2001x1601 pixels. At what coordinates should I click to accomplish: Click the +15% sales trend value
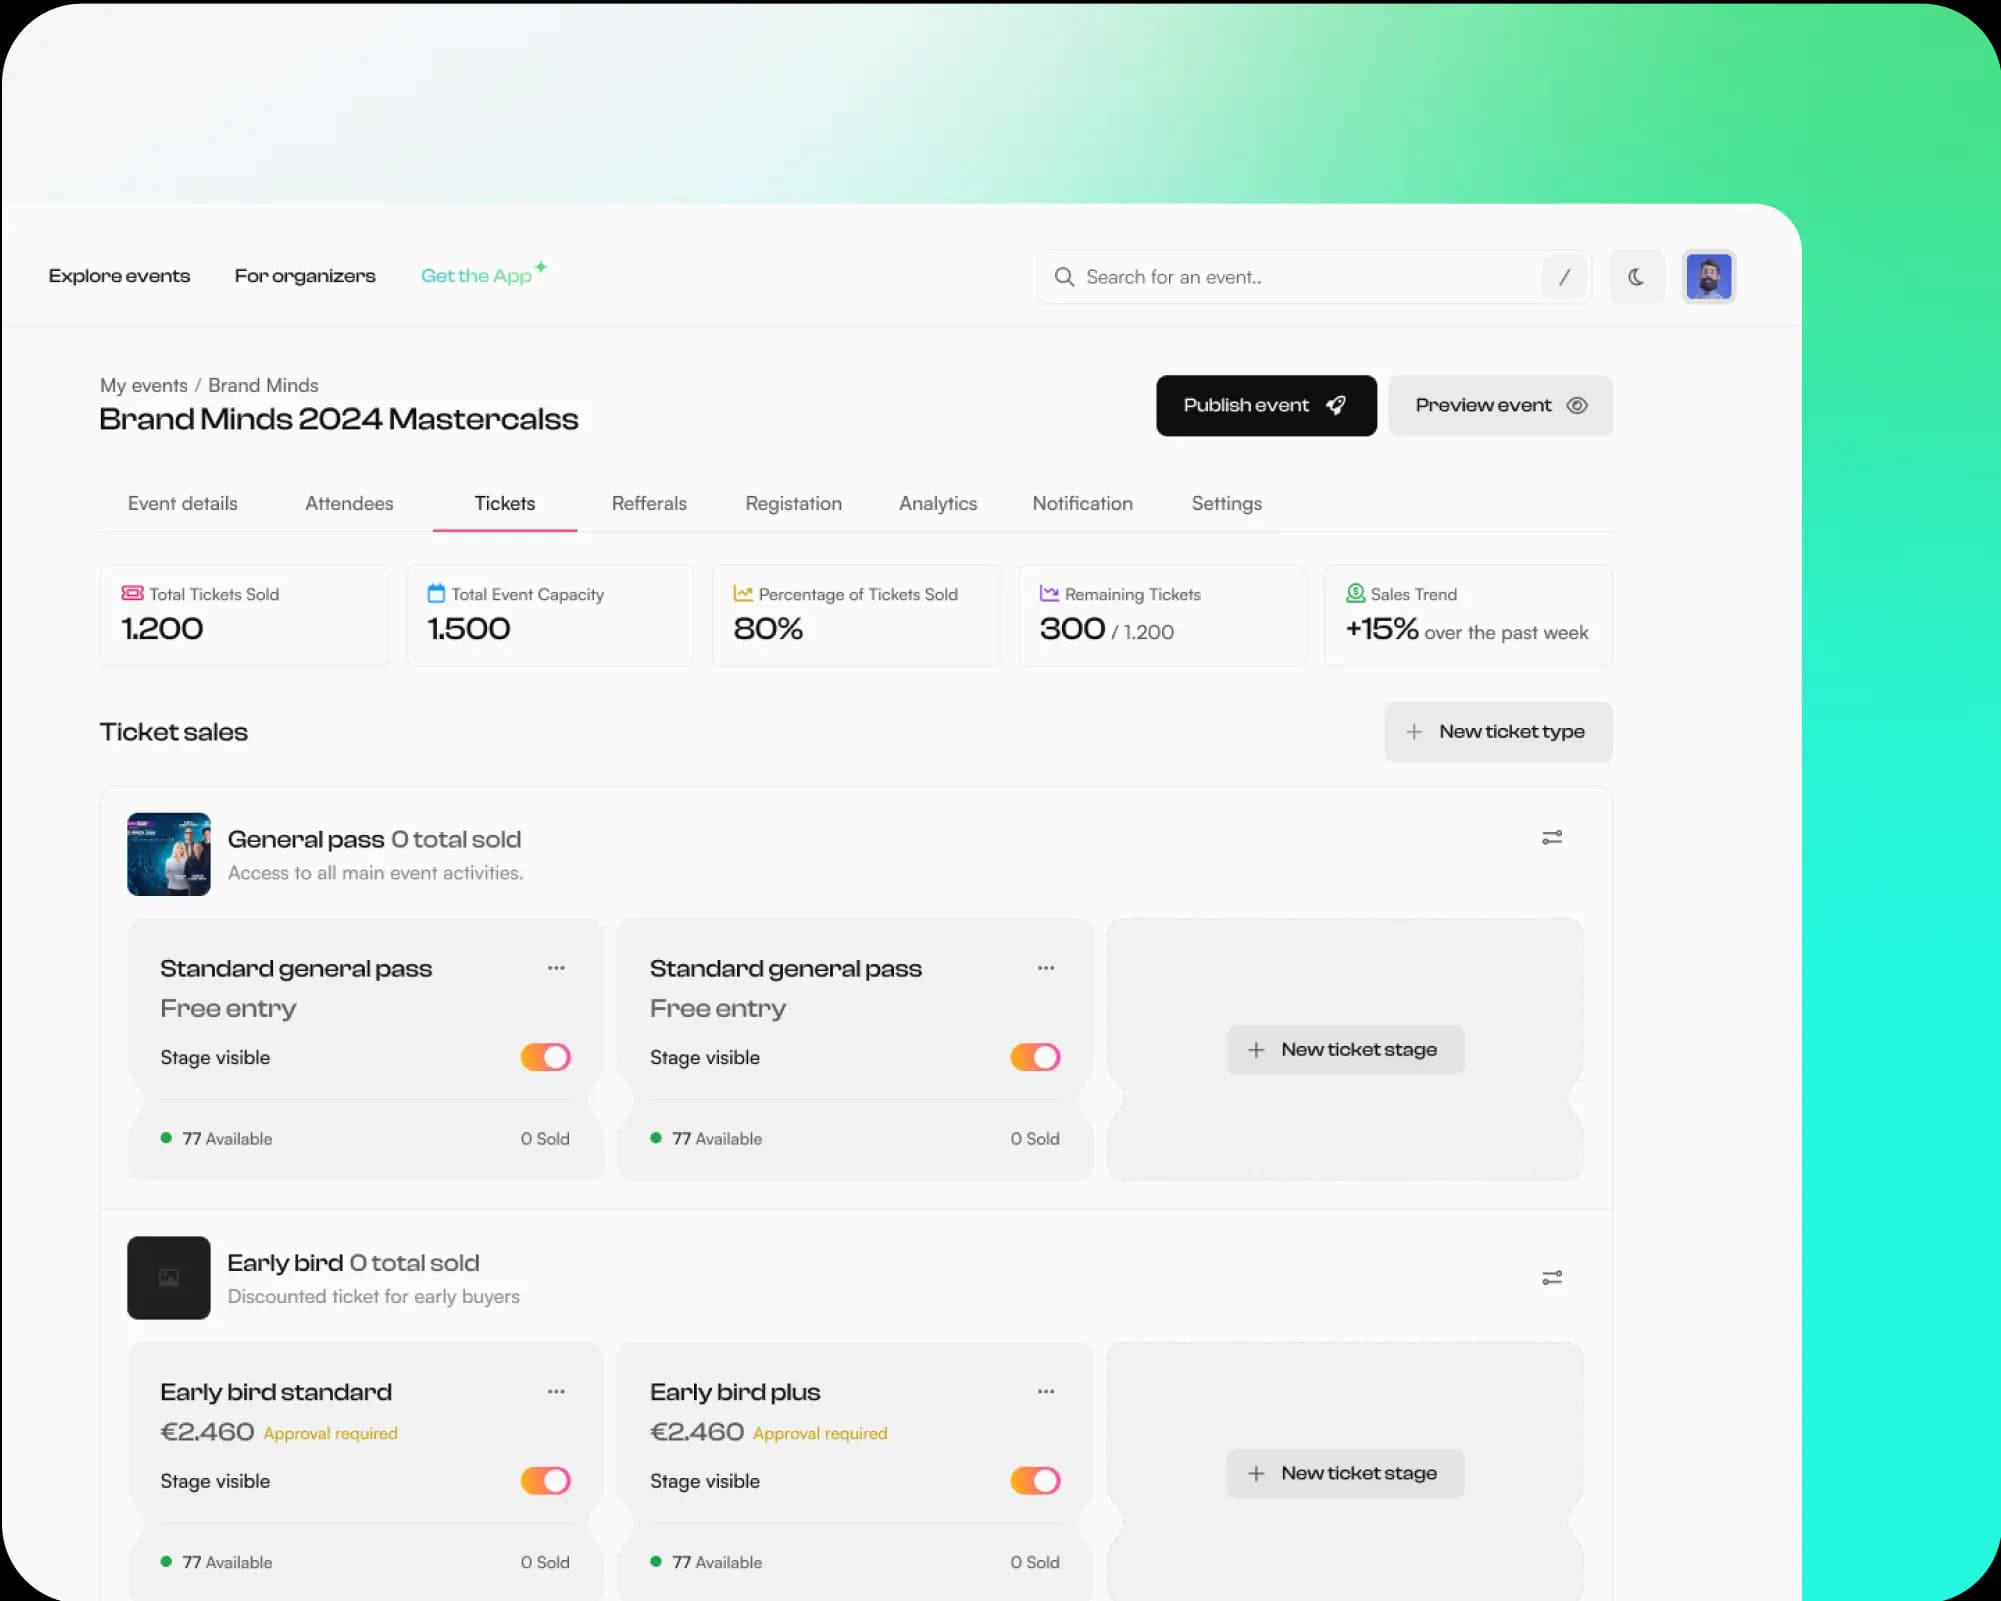[x=1382, y=629]
